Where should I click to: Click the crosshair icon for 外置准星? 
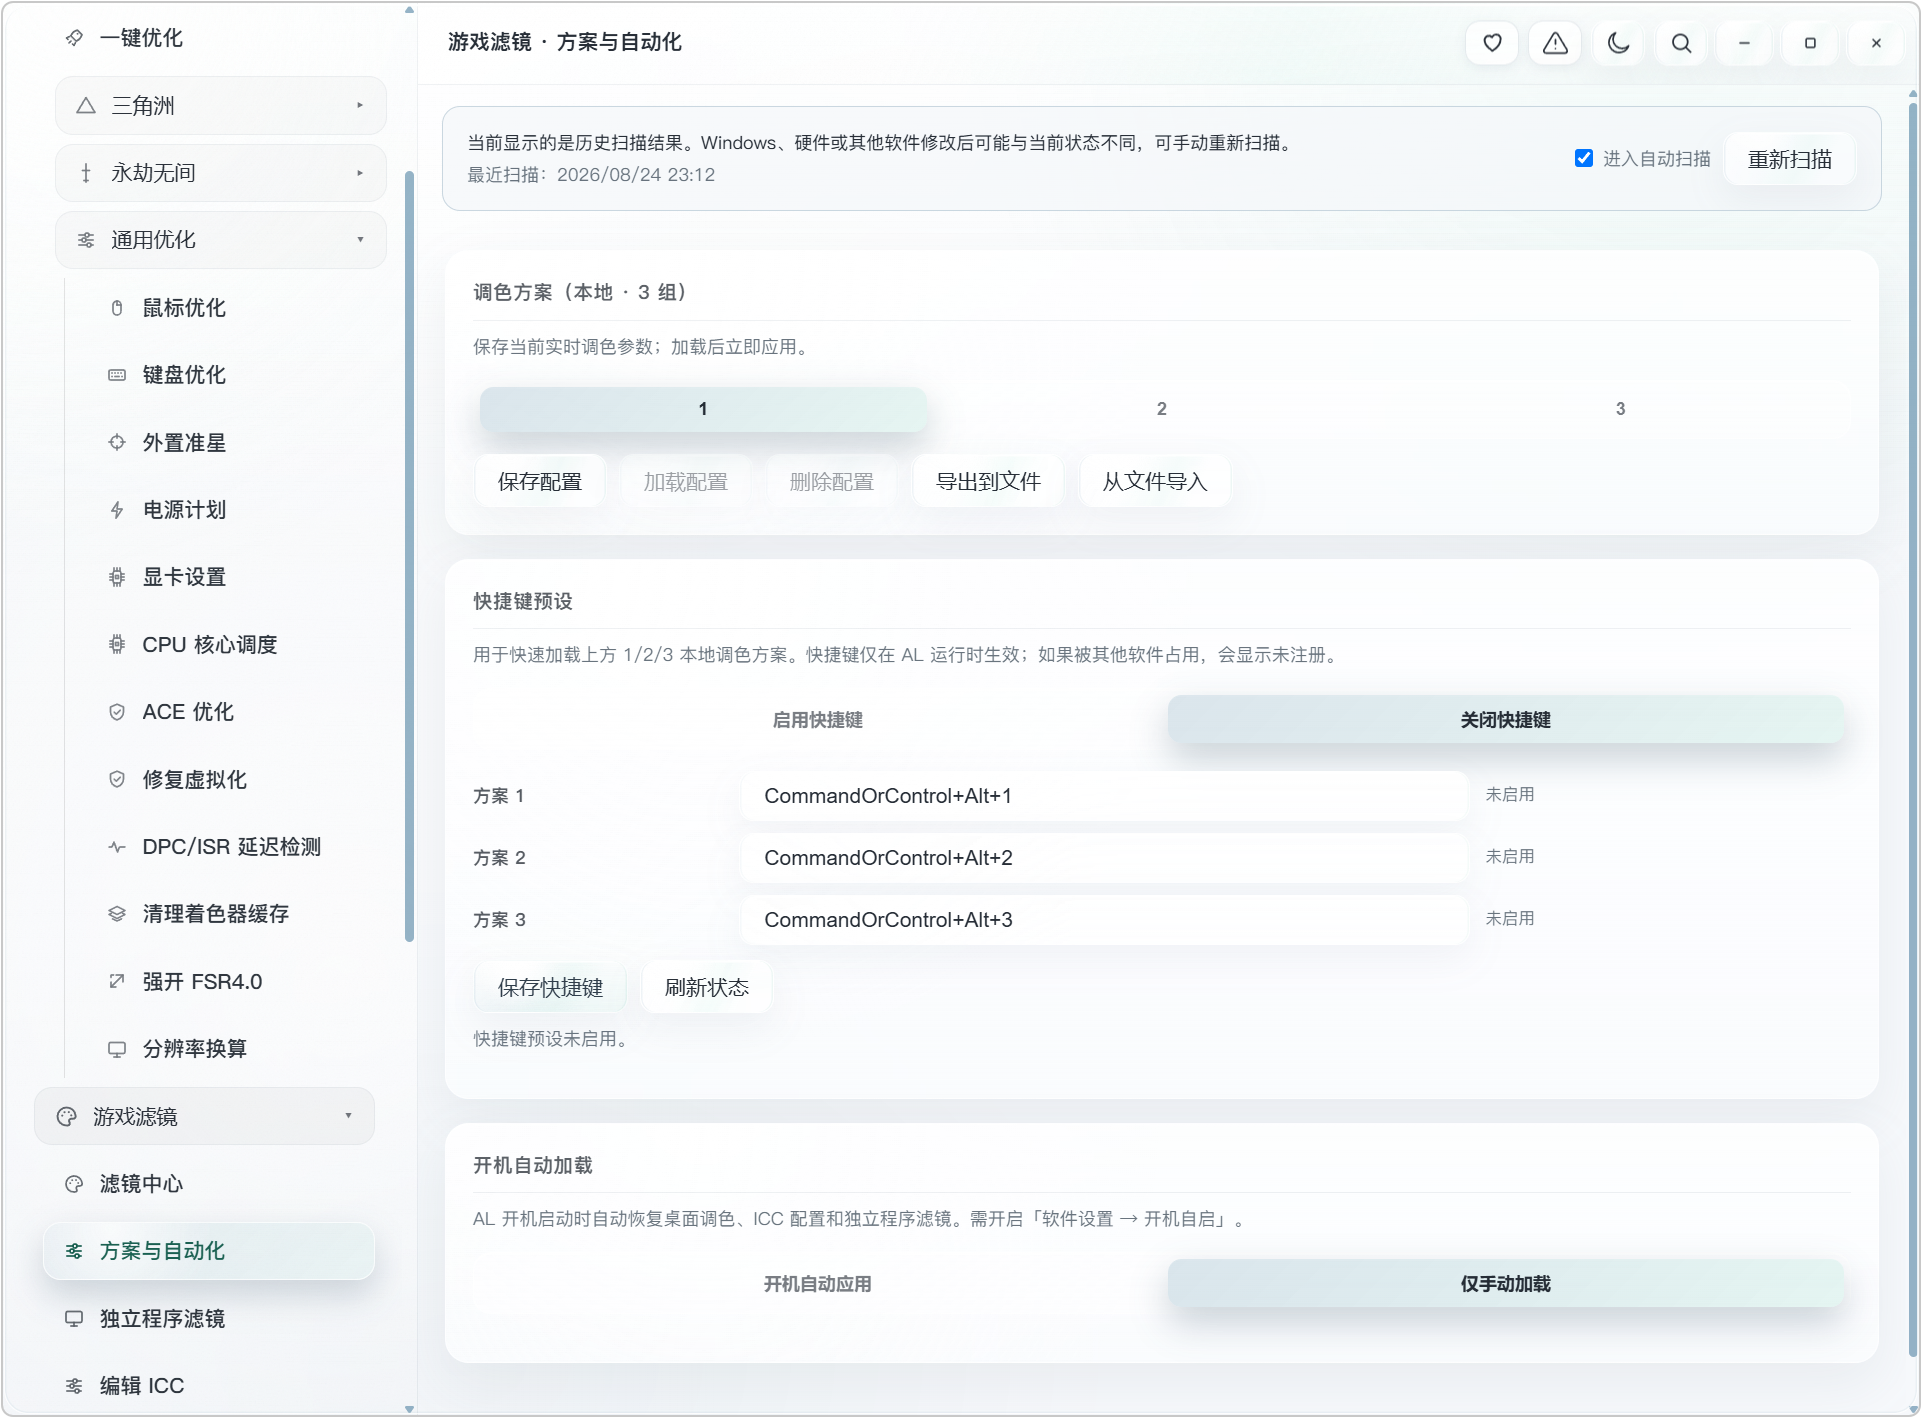(117, 442)
